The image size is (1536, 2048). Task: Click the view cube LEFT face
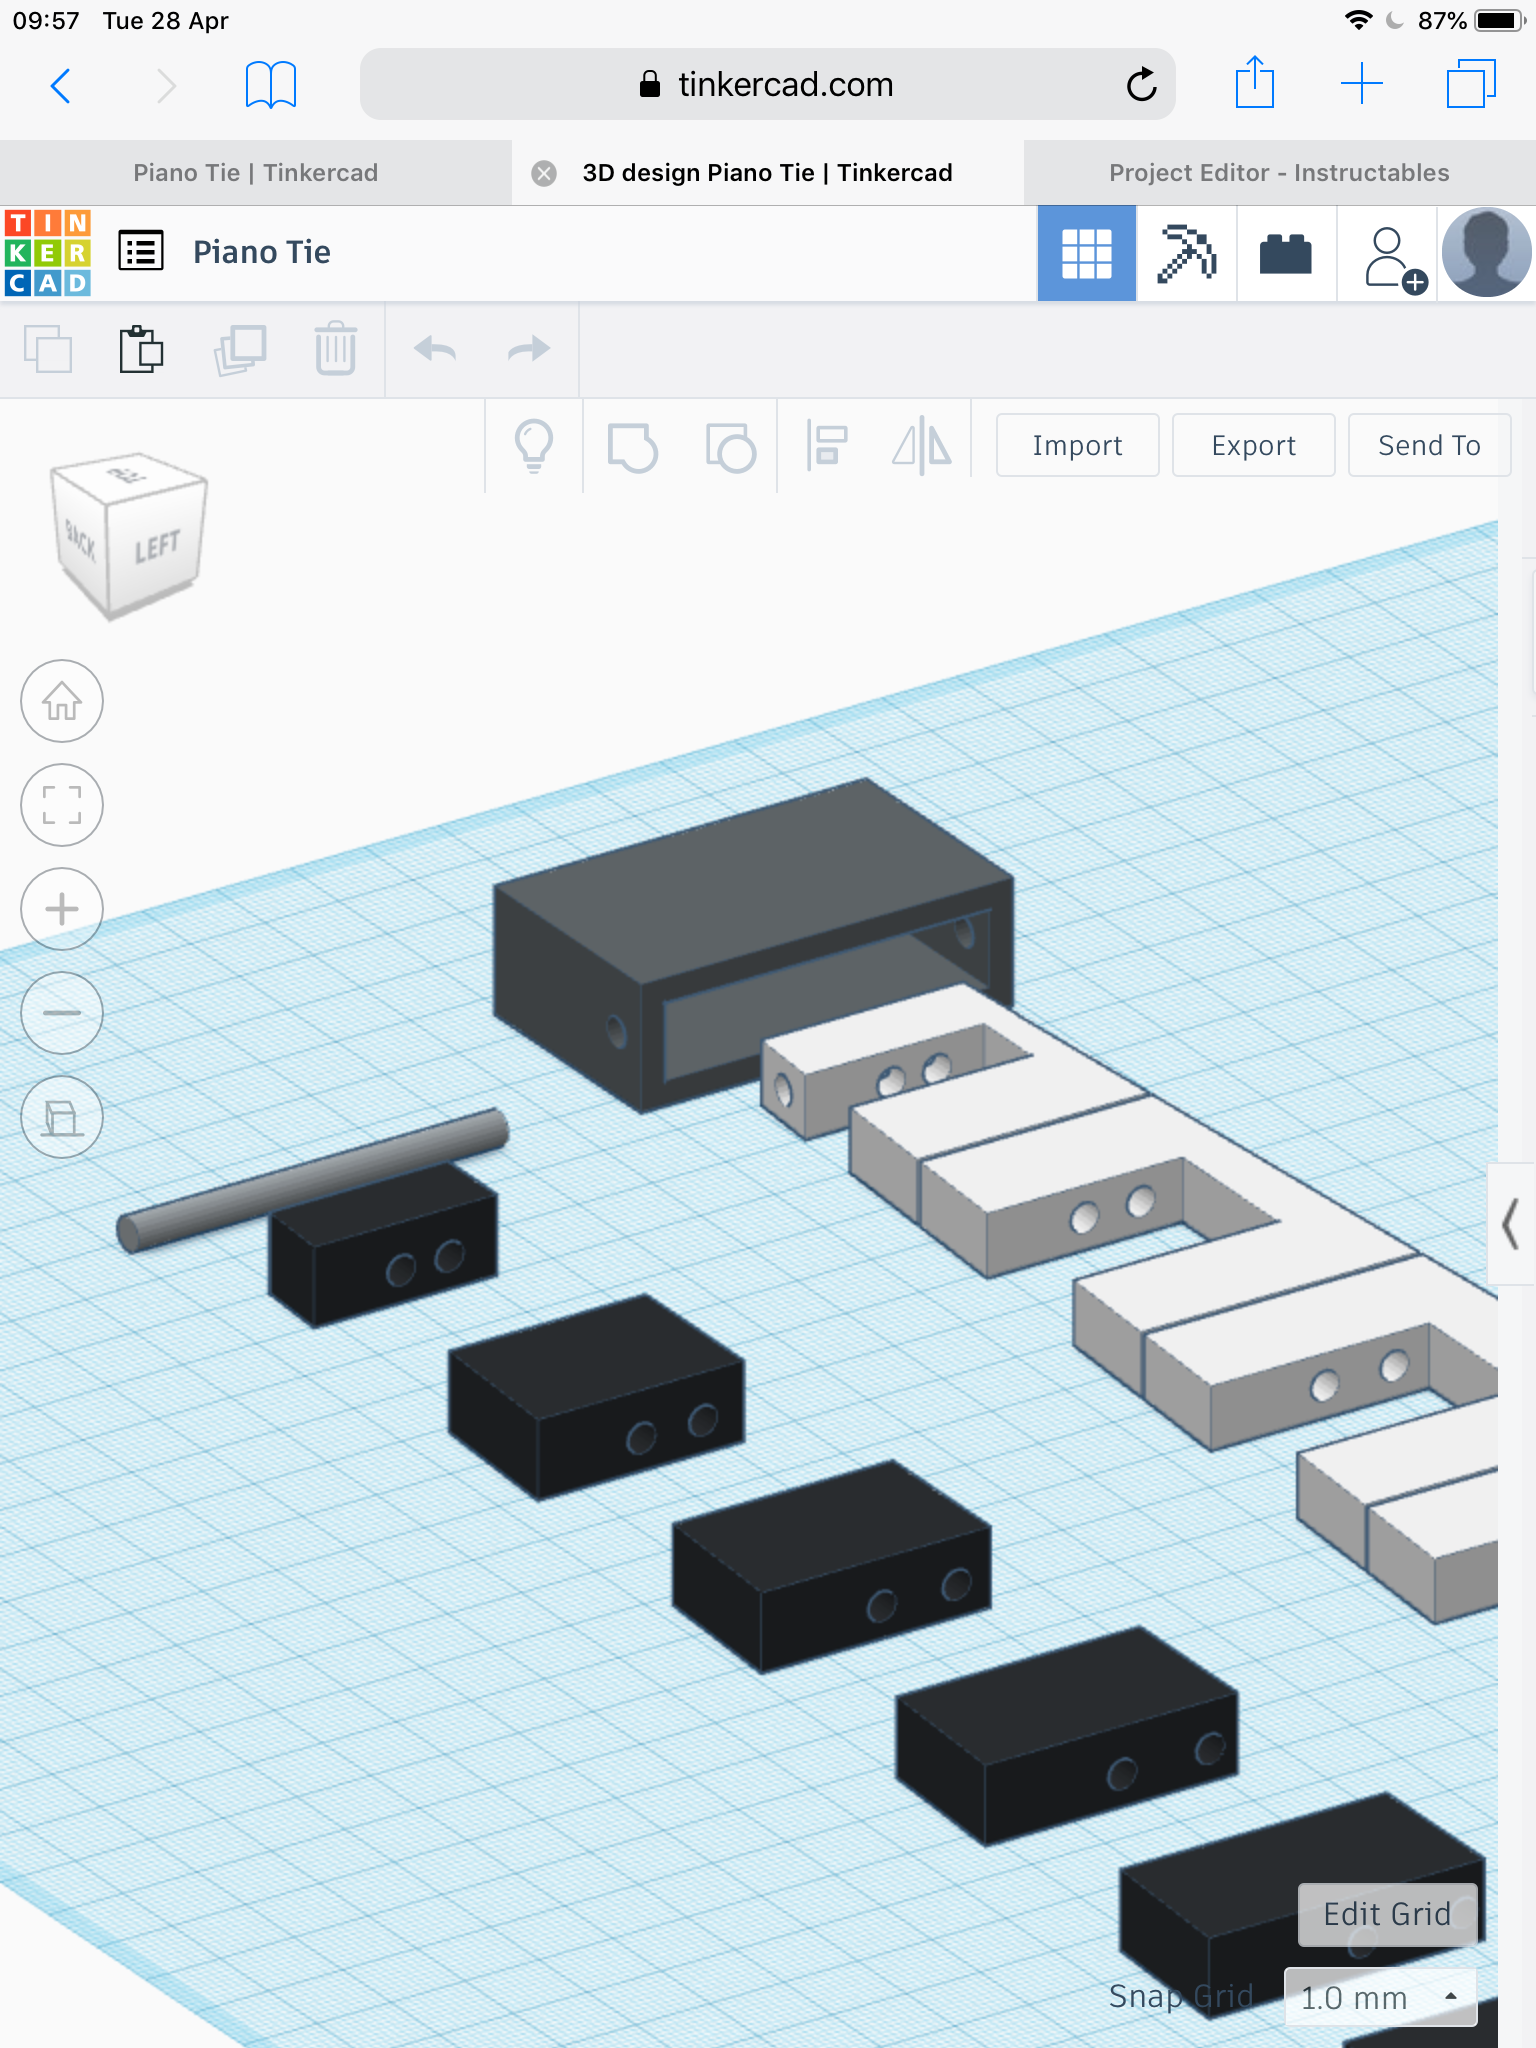tap(156, 547)
